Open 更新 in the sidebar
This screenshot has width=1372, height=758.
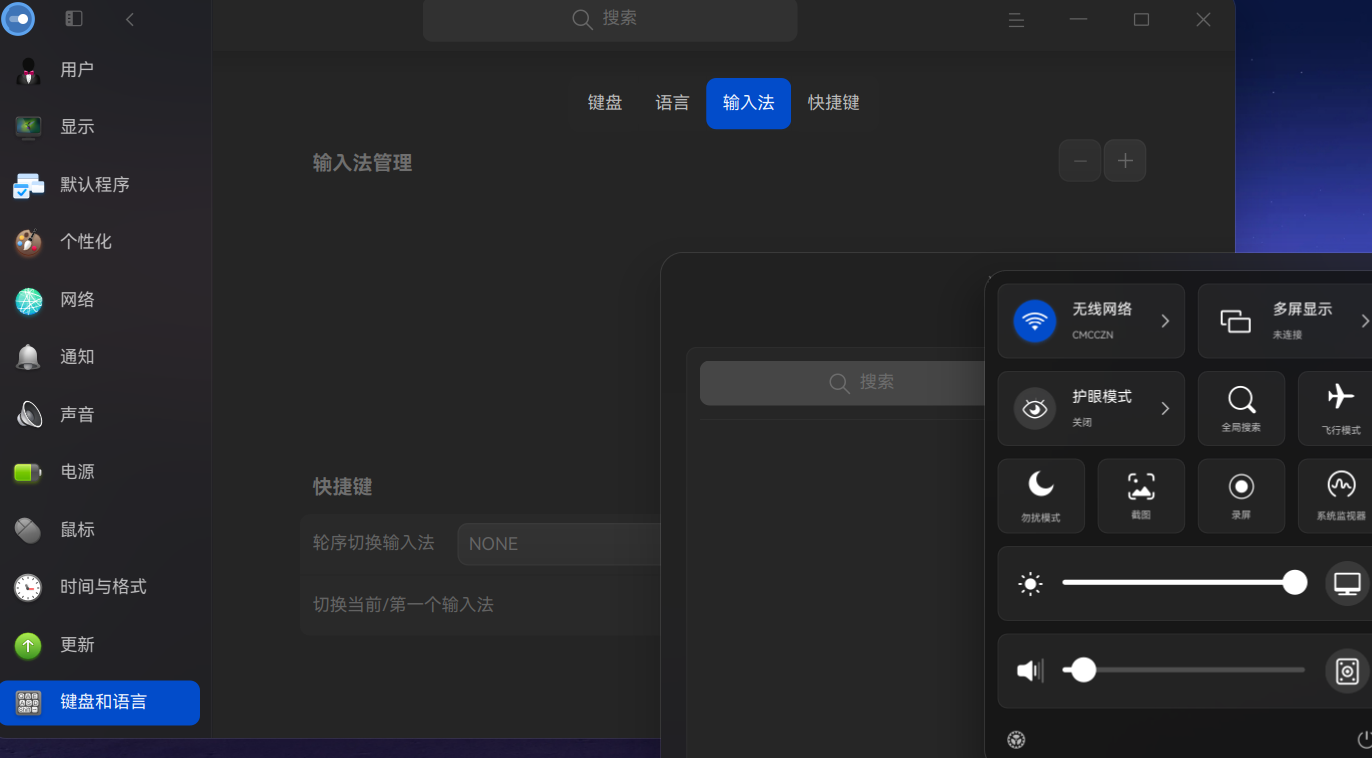(100, 645)
